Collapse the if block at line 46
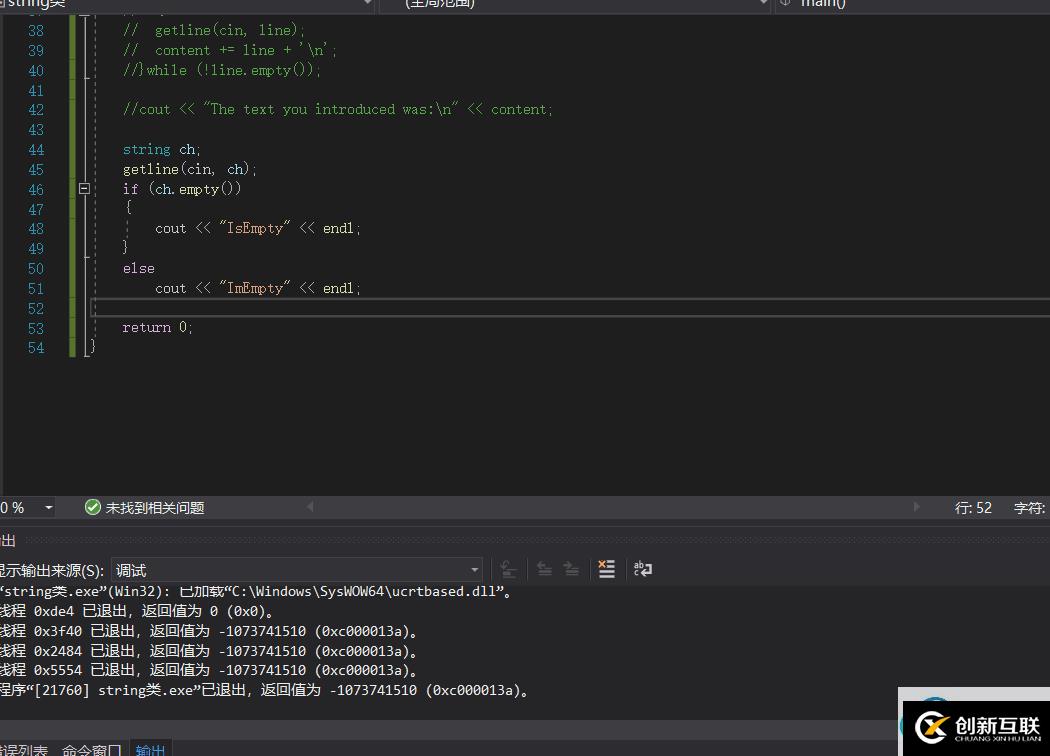 [84, 189]
